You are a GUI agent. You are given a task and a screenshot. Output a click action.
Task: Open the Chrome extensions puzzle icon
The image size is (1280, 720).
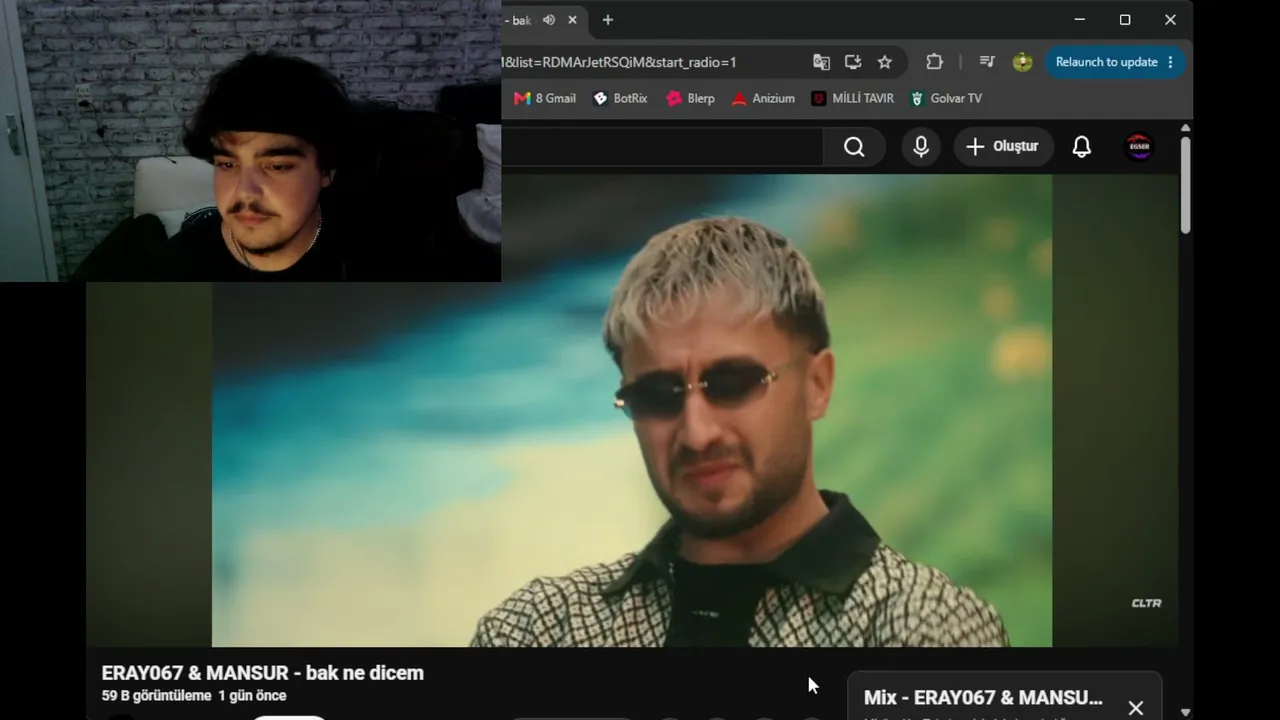tap(934, 62)
